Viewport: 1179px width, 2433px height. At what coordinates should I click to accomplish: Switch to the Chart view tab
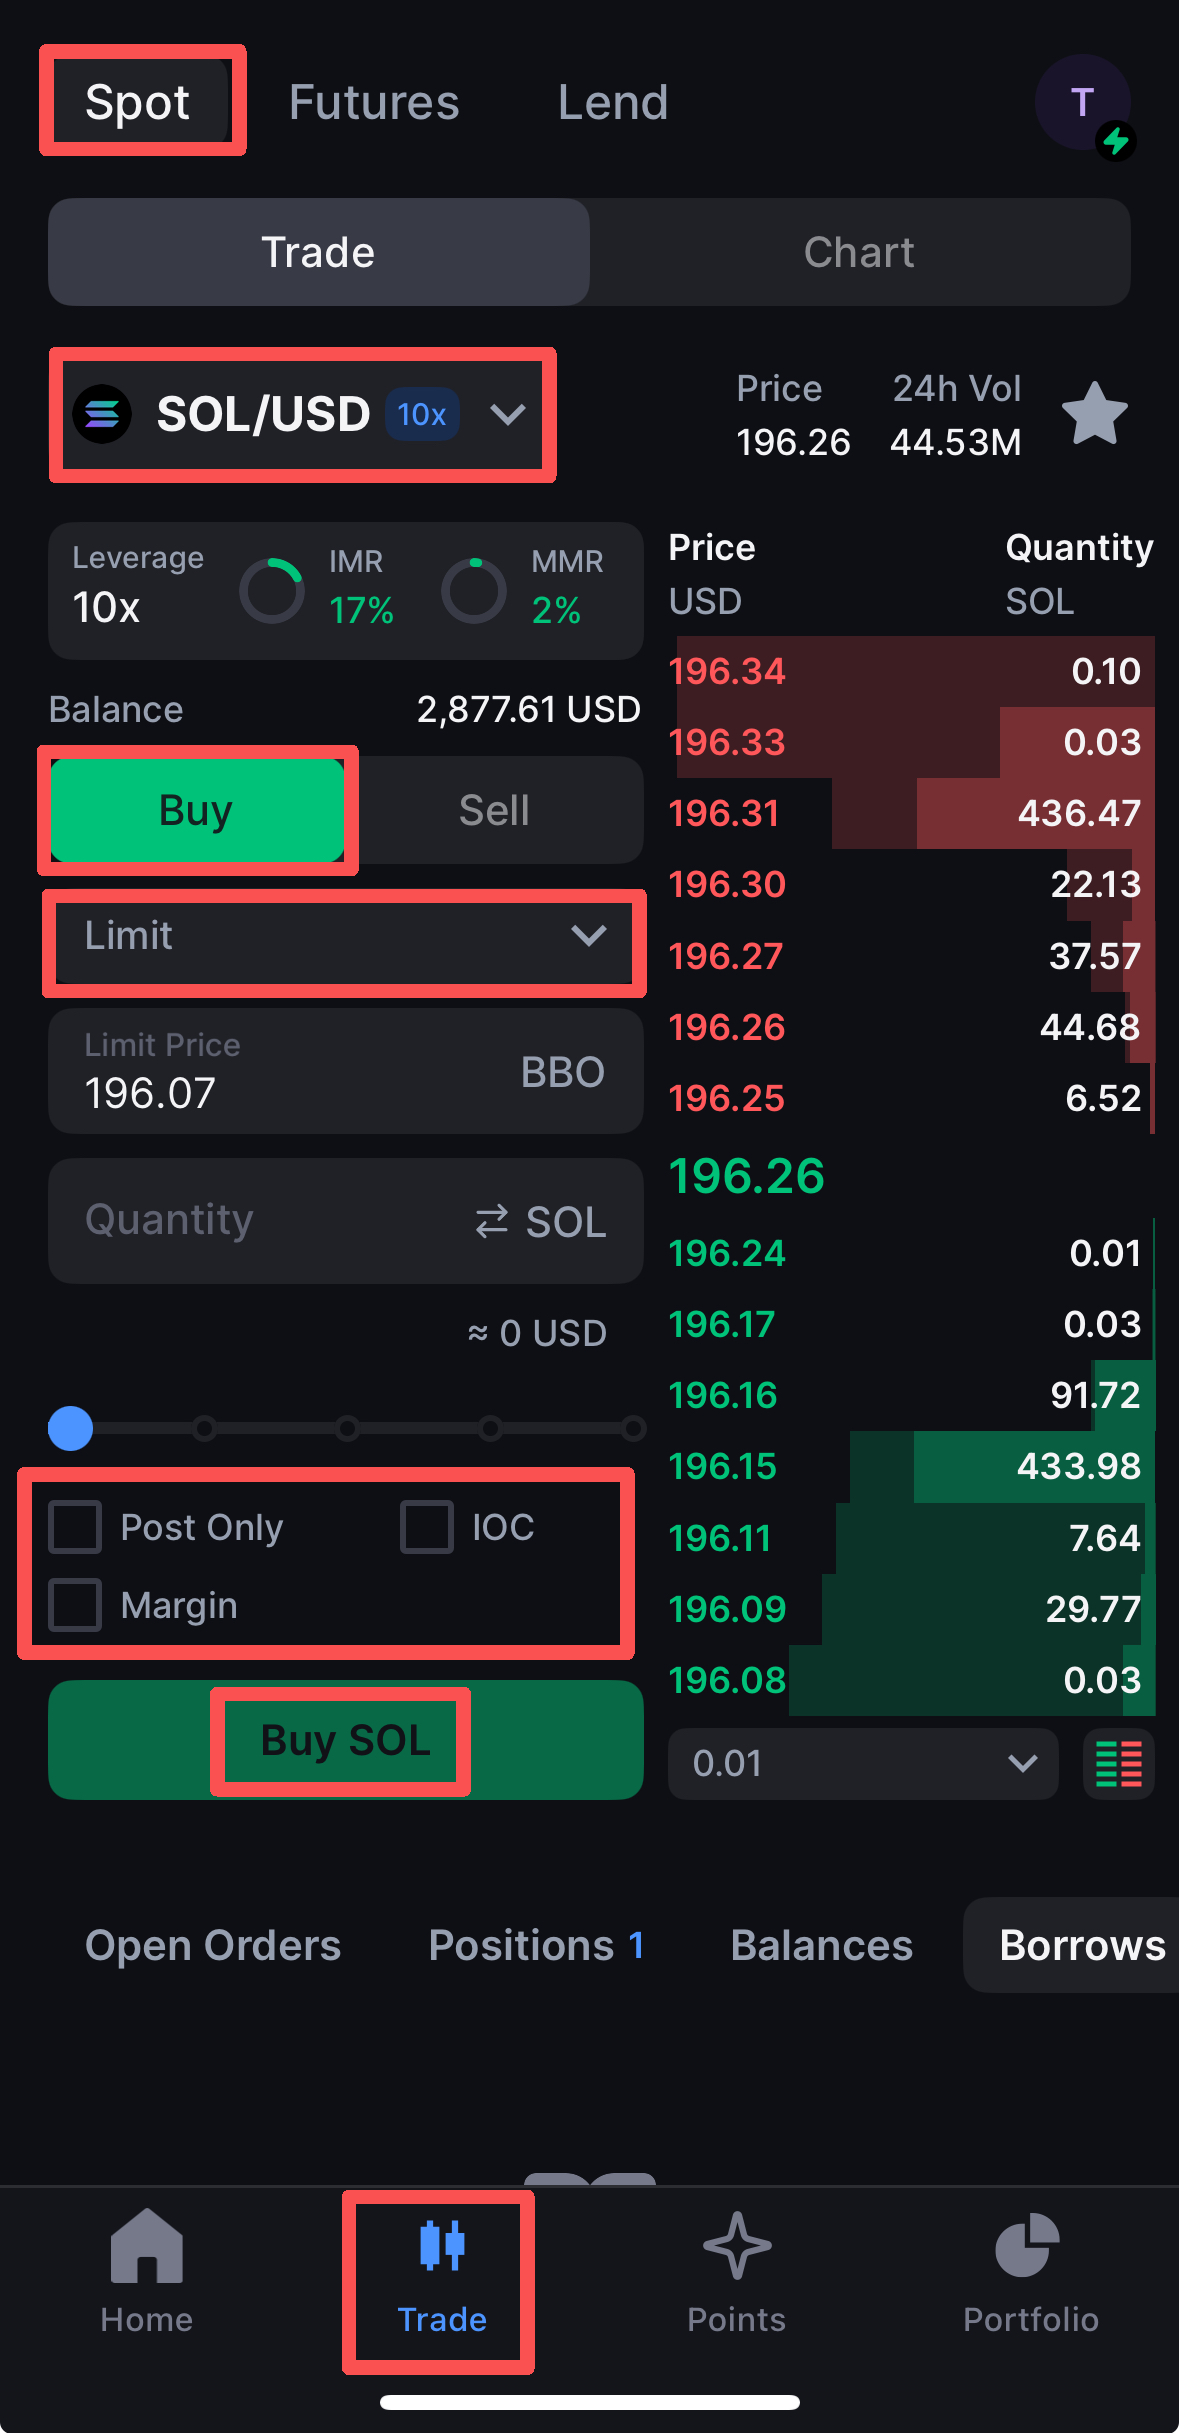coord(859,252)
